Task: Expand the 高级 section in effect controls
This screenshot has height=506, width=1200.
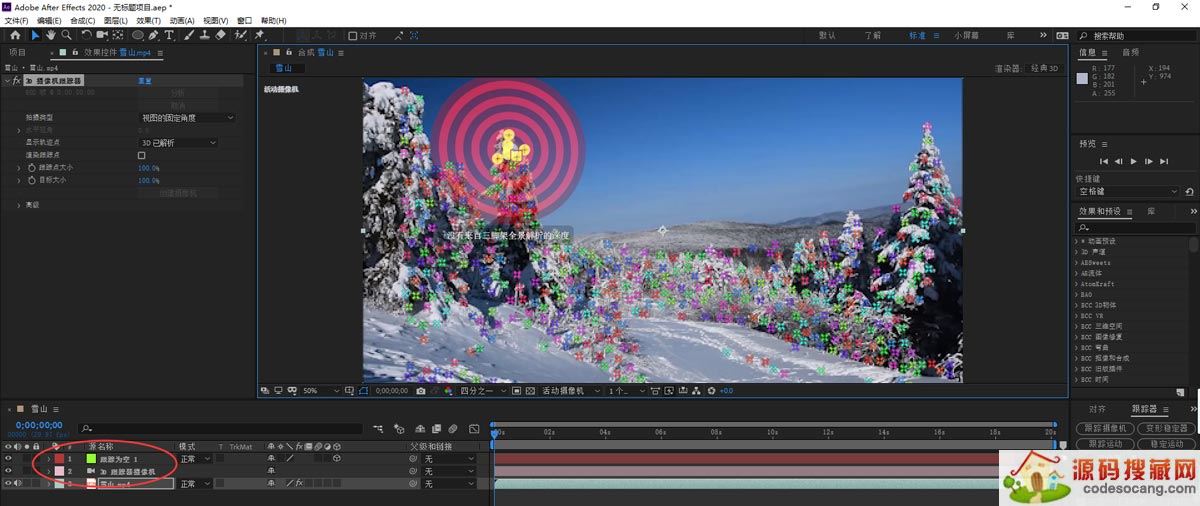Action: [18, 205]
